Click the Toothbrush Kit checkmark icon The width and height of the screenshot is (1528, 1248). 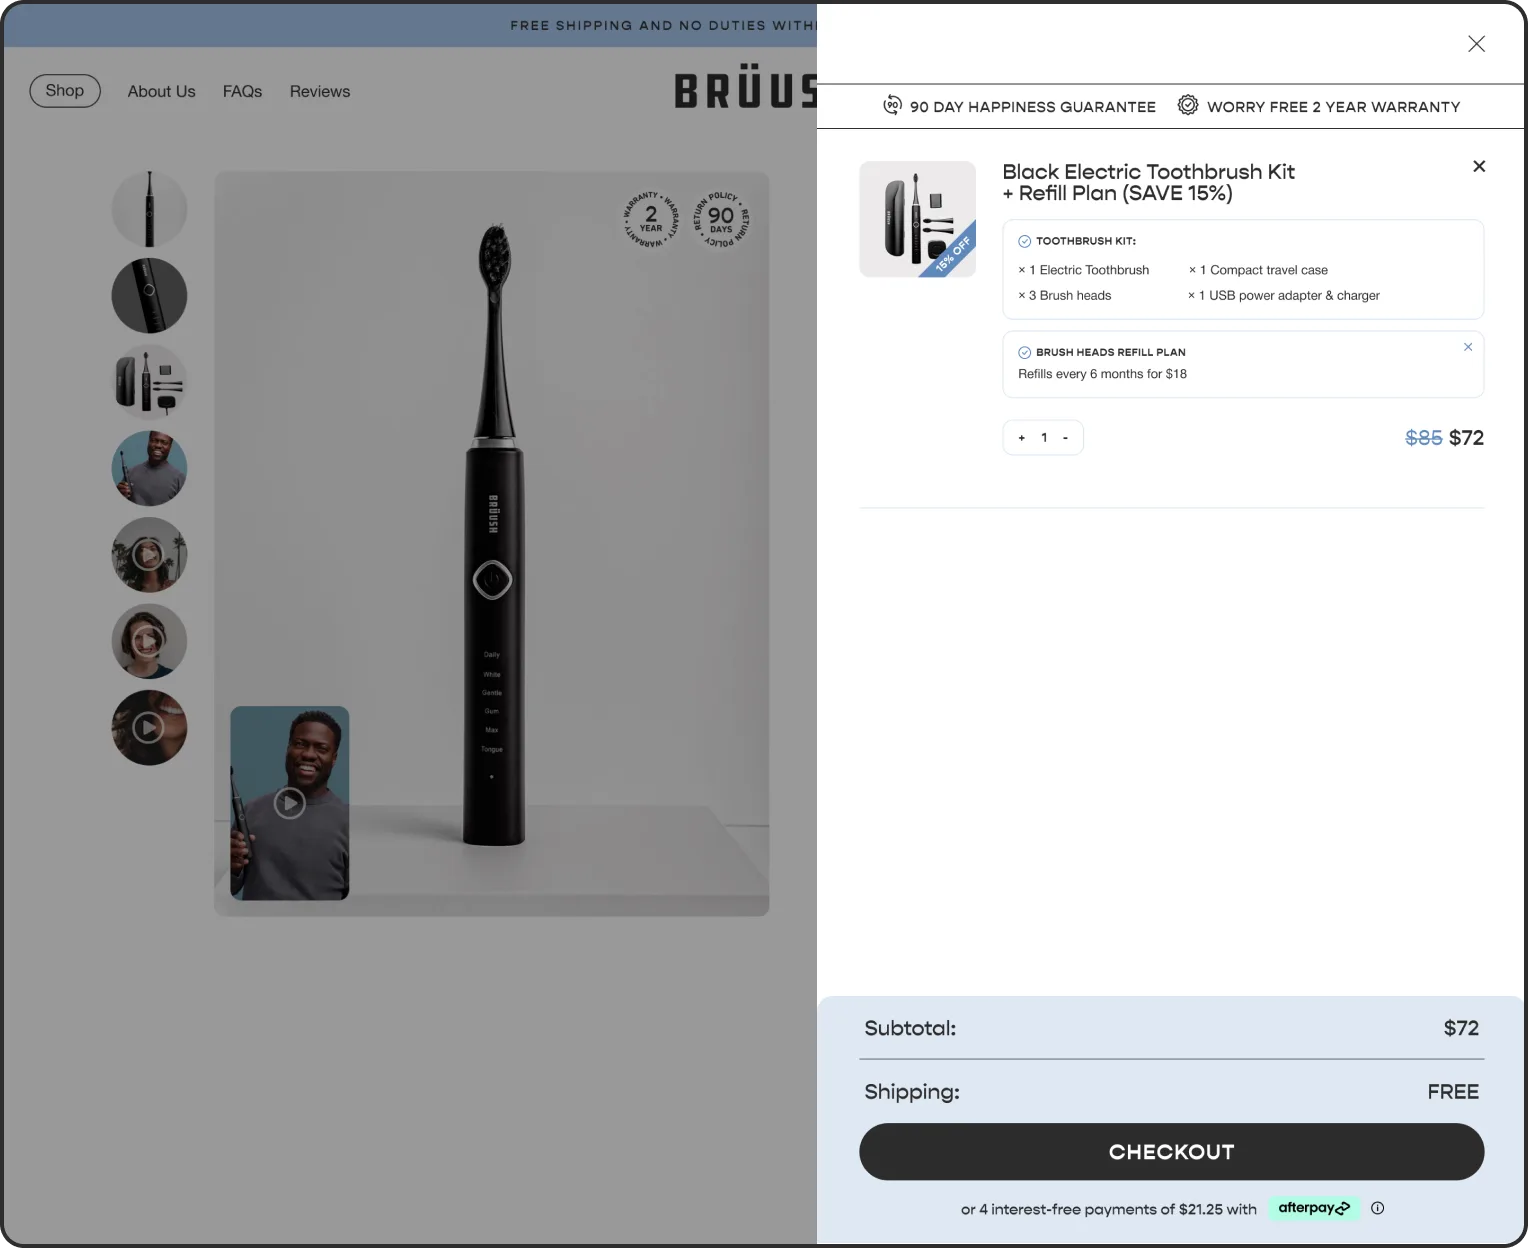1024,241
